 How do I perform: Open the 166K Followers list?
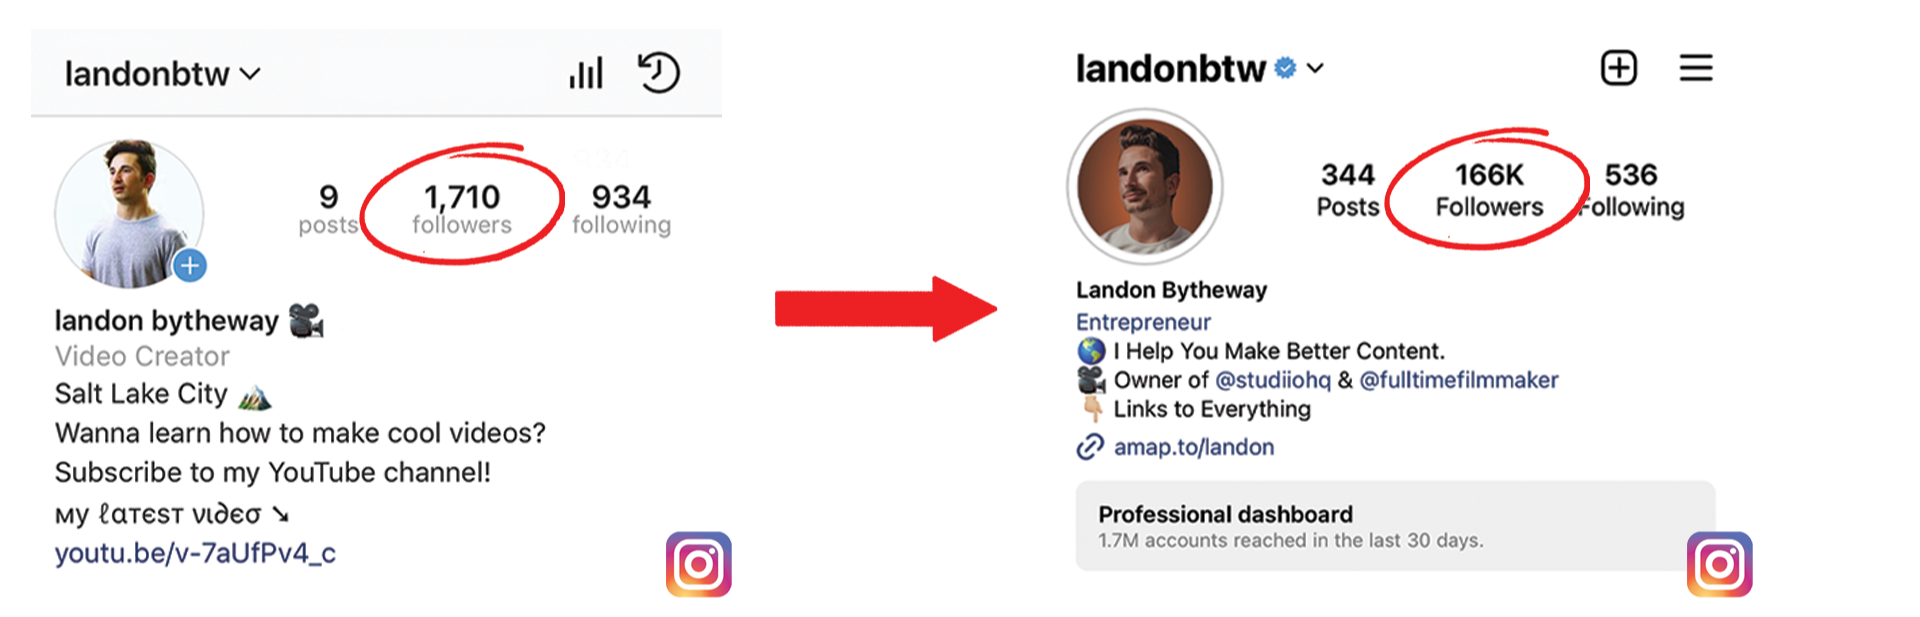(1489, 190)
